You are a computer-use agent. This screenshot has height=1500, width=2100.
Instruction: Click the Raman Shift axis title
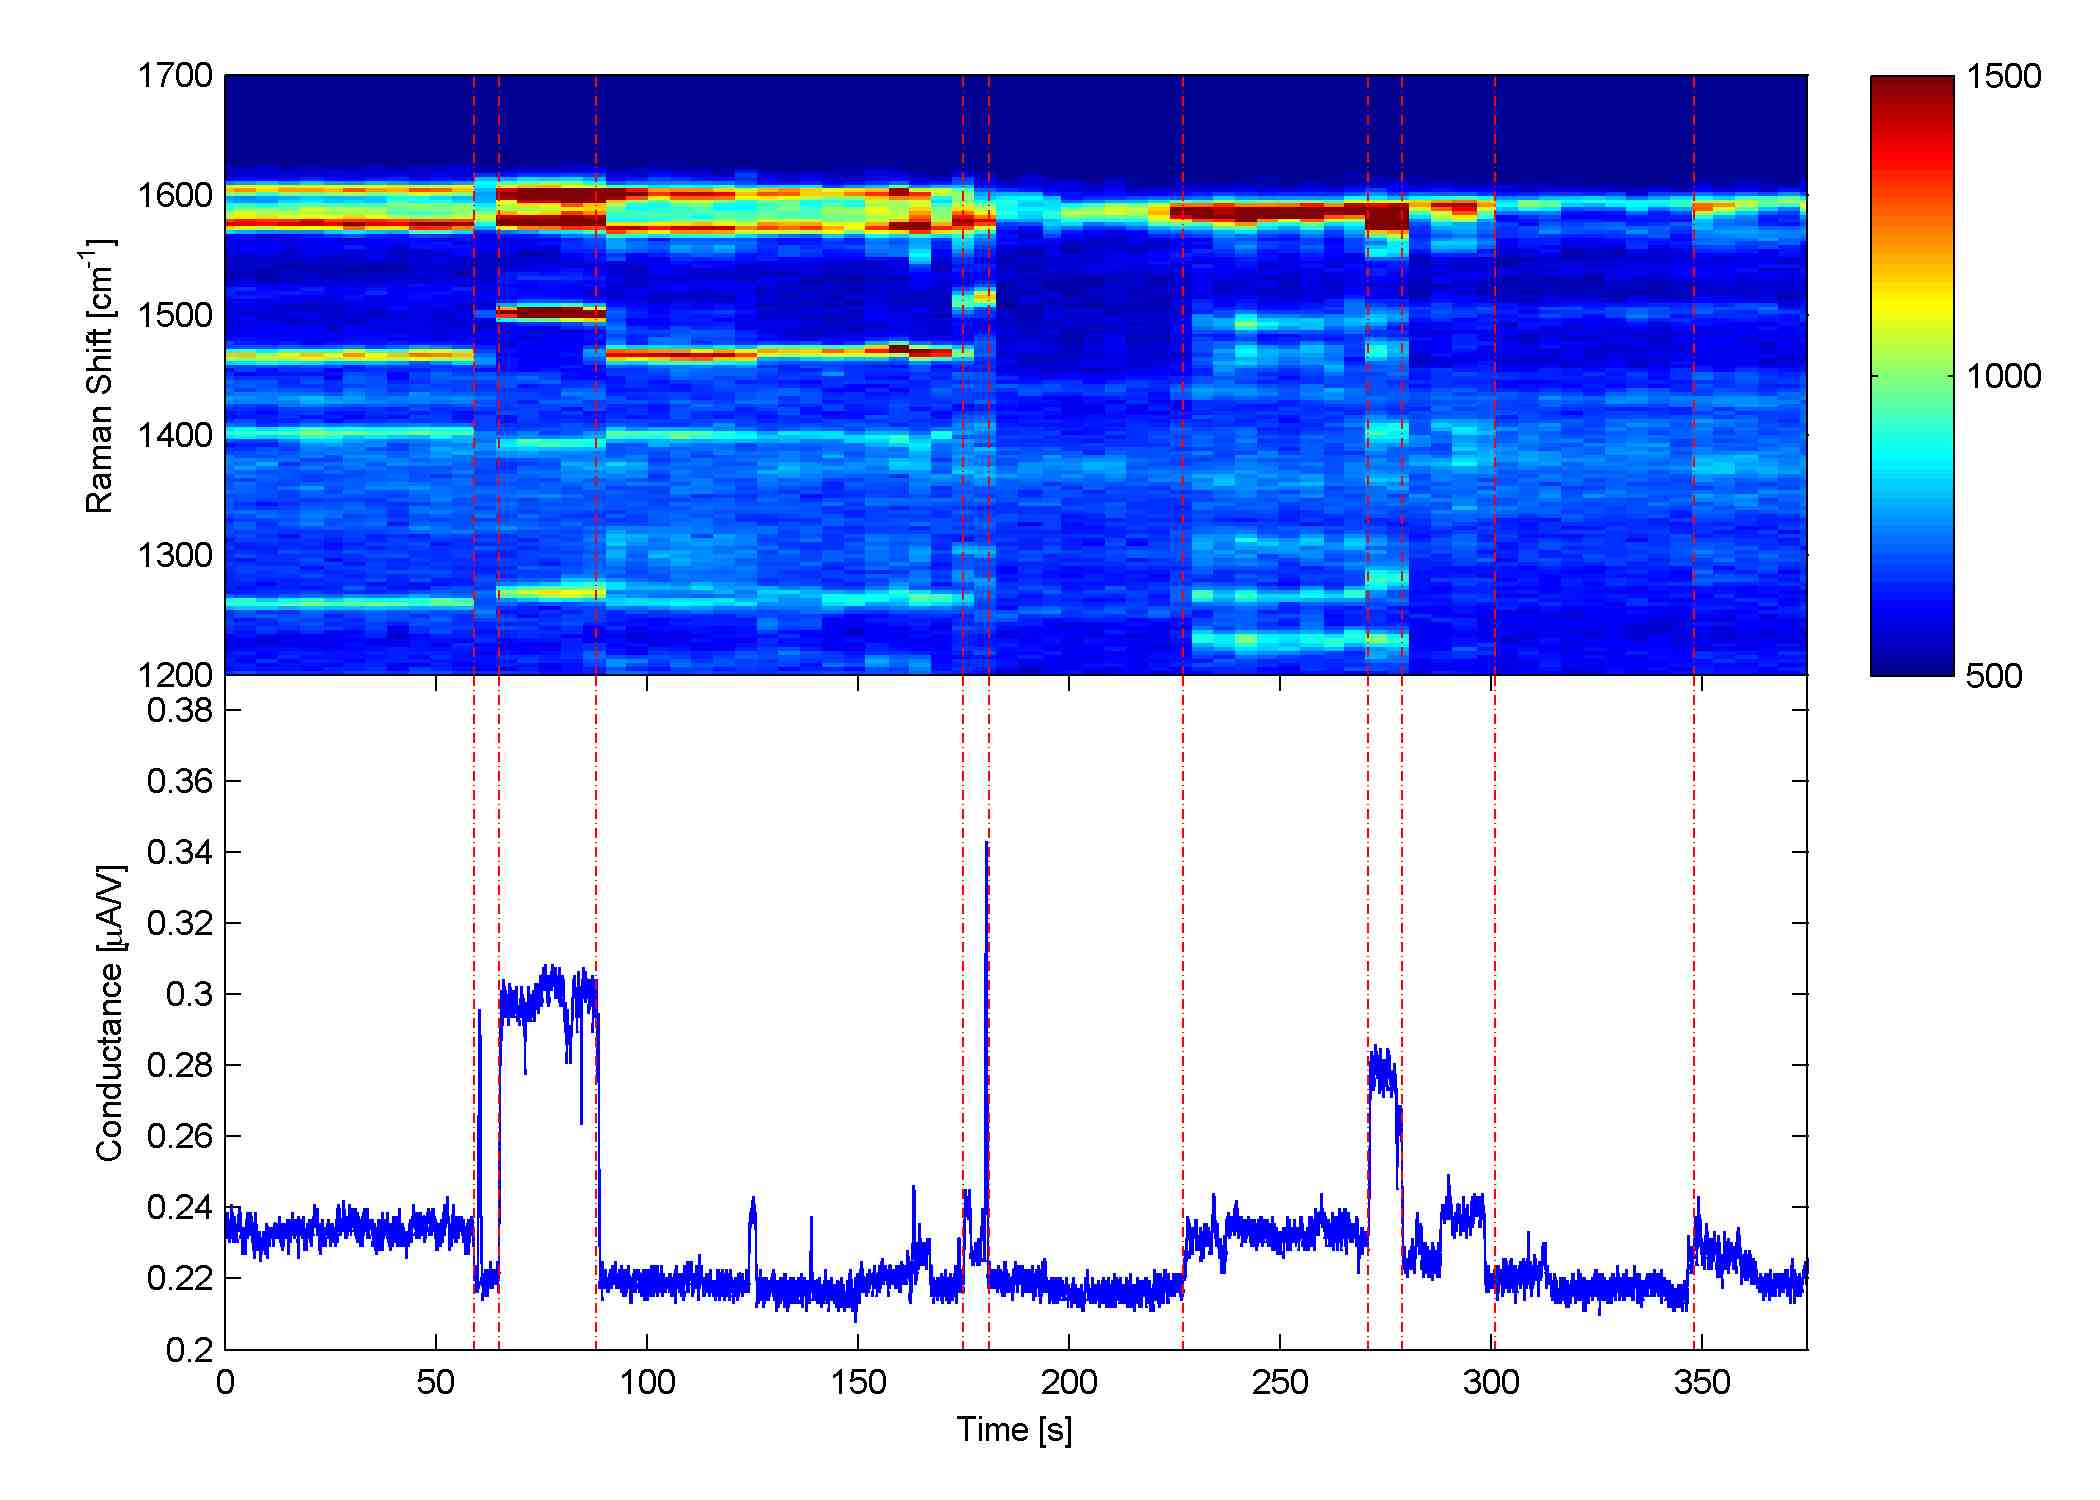click(x=100, y=375)
